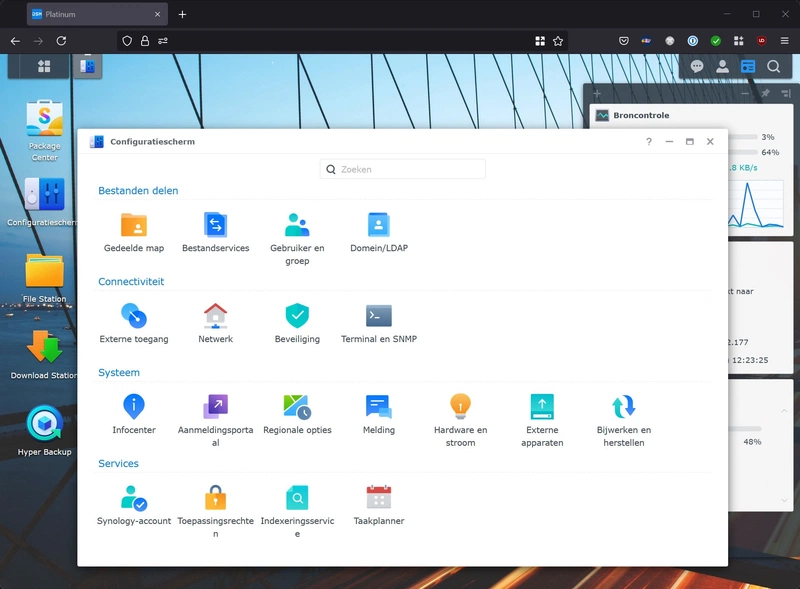Open Hardware en stroom settings
Viewport: 800px width, 589px height.
[x=460, y=404]
